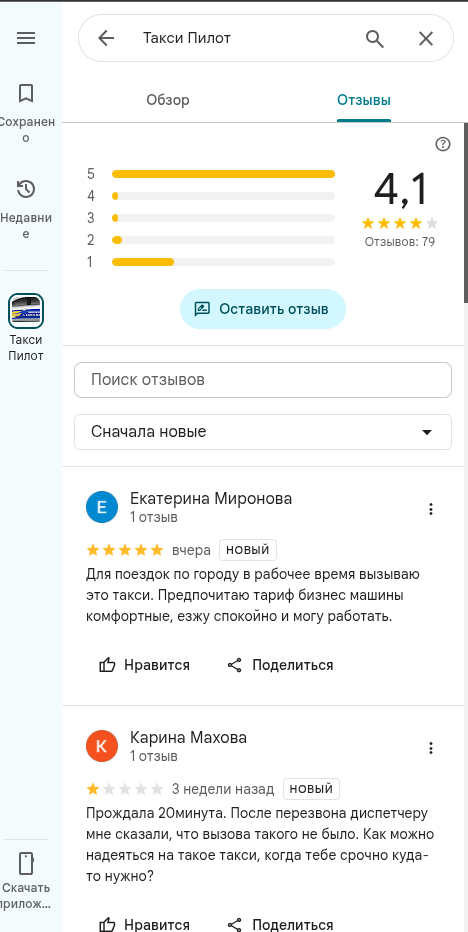This screenshot has height=932, width=468.
Task: Filter reviews by the 1-star rating bar
Action: tap(211, 262)
